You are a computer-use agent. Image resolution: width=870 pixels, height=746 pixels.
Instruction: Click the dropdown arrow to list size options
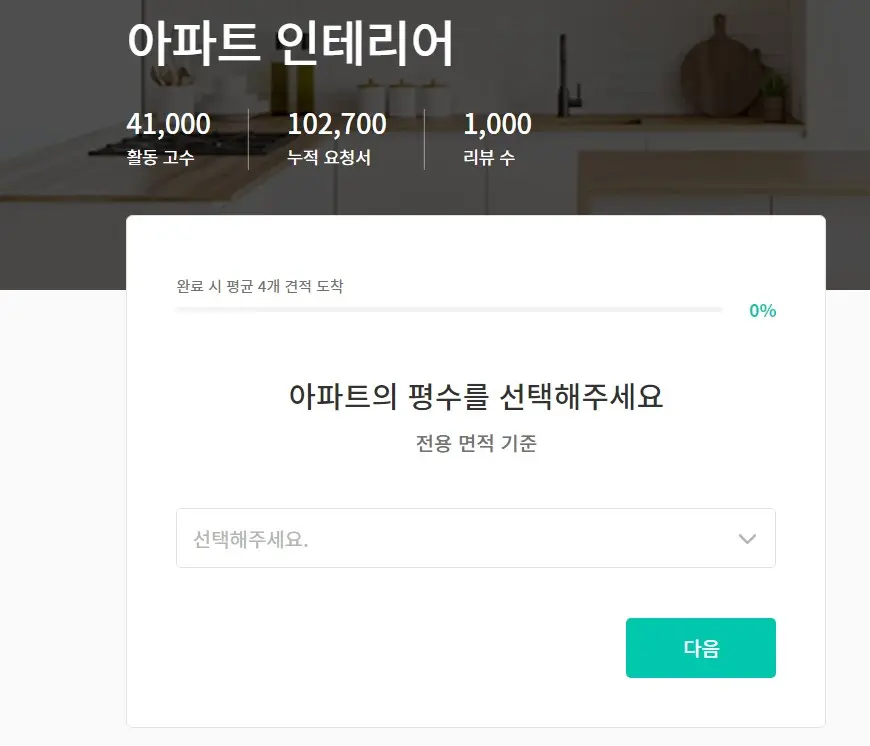tap(746, 538)
